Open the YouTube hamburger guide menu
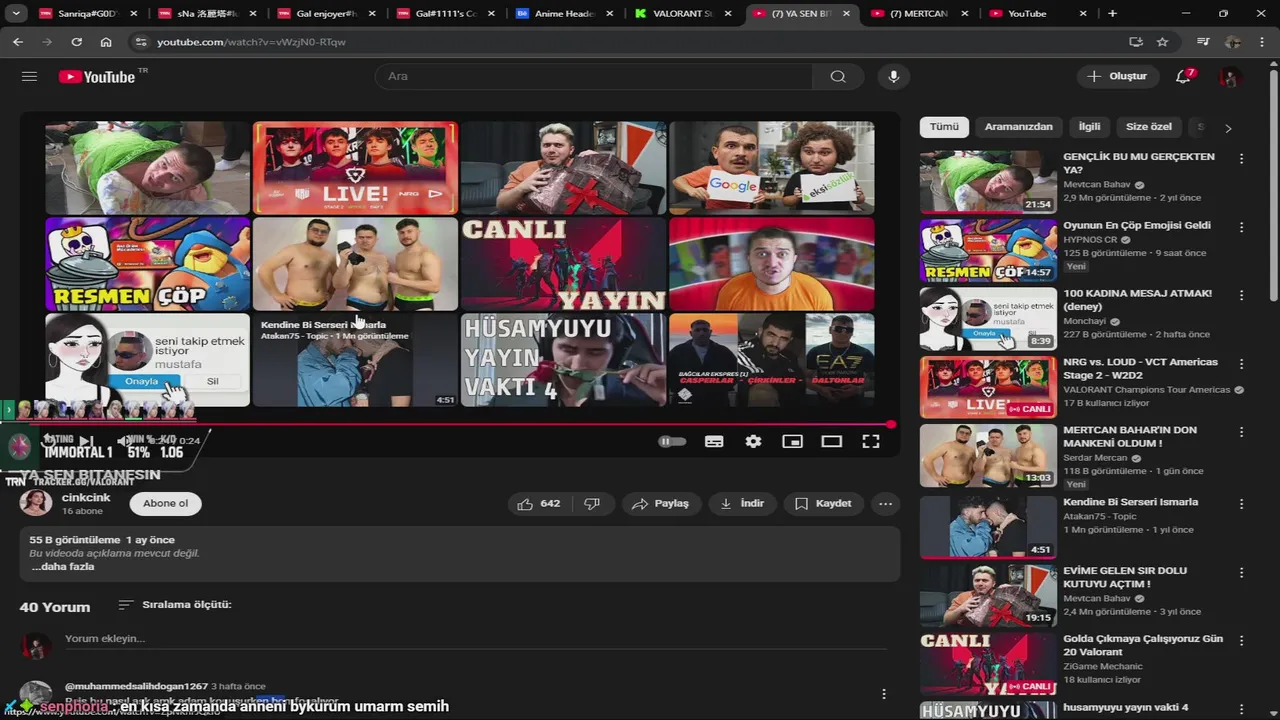 click(x=29, y=77)
